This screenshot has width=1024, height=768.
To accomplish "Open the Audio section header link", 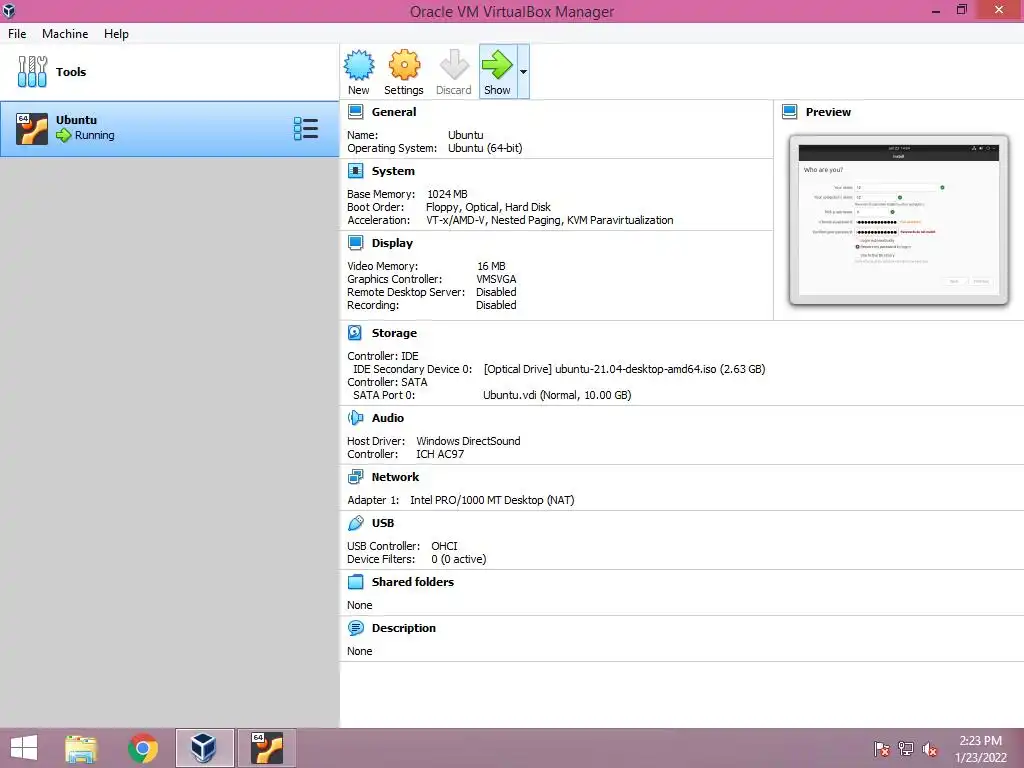I will [x=388, y=418].
